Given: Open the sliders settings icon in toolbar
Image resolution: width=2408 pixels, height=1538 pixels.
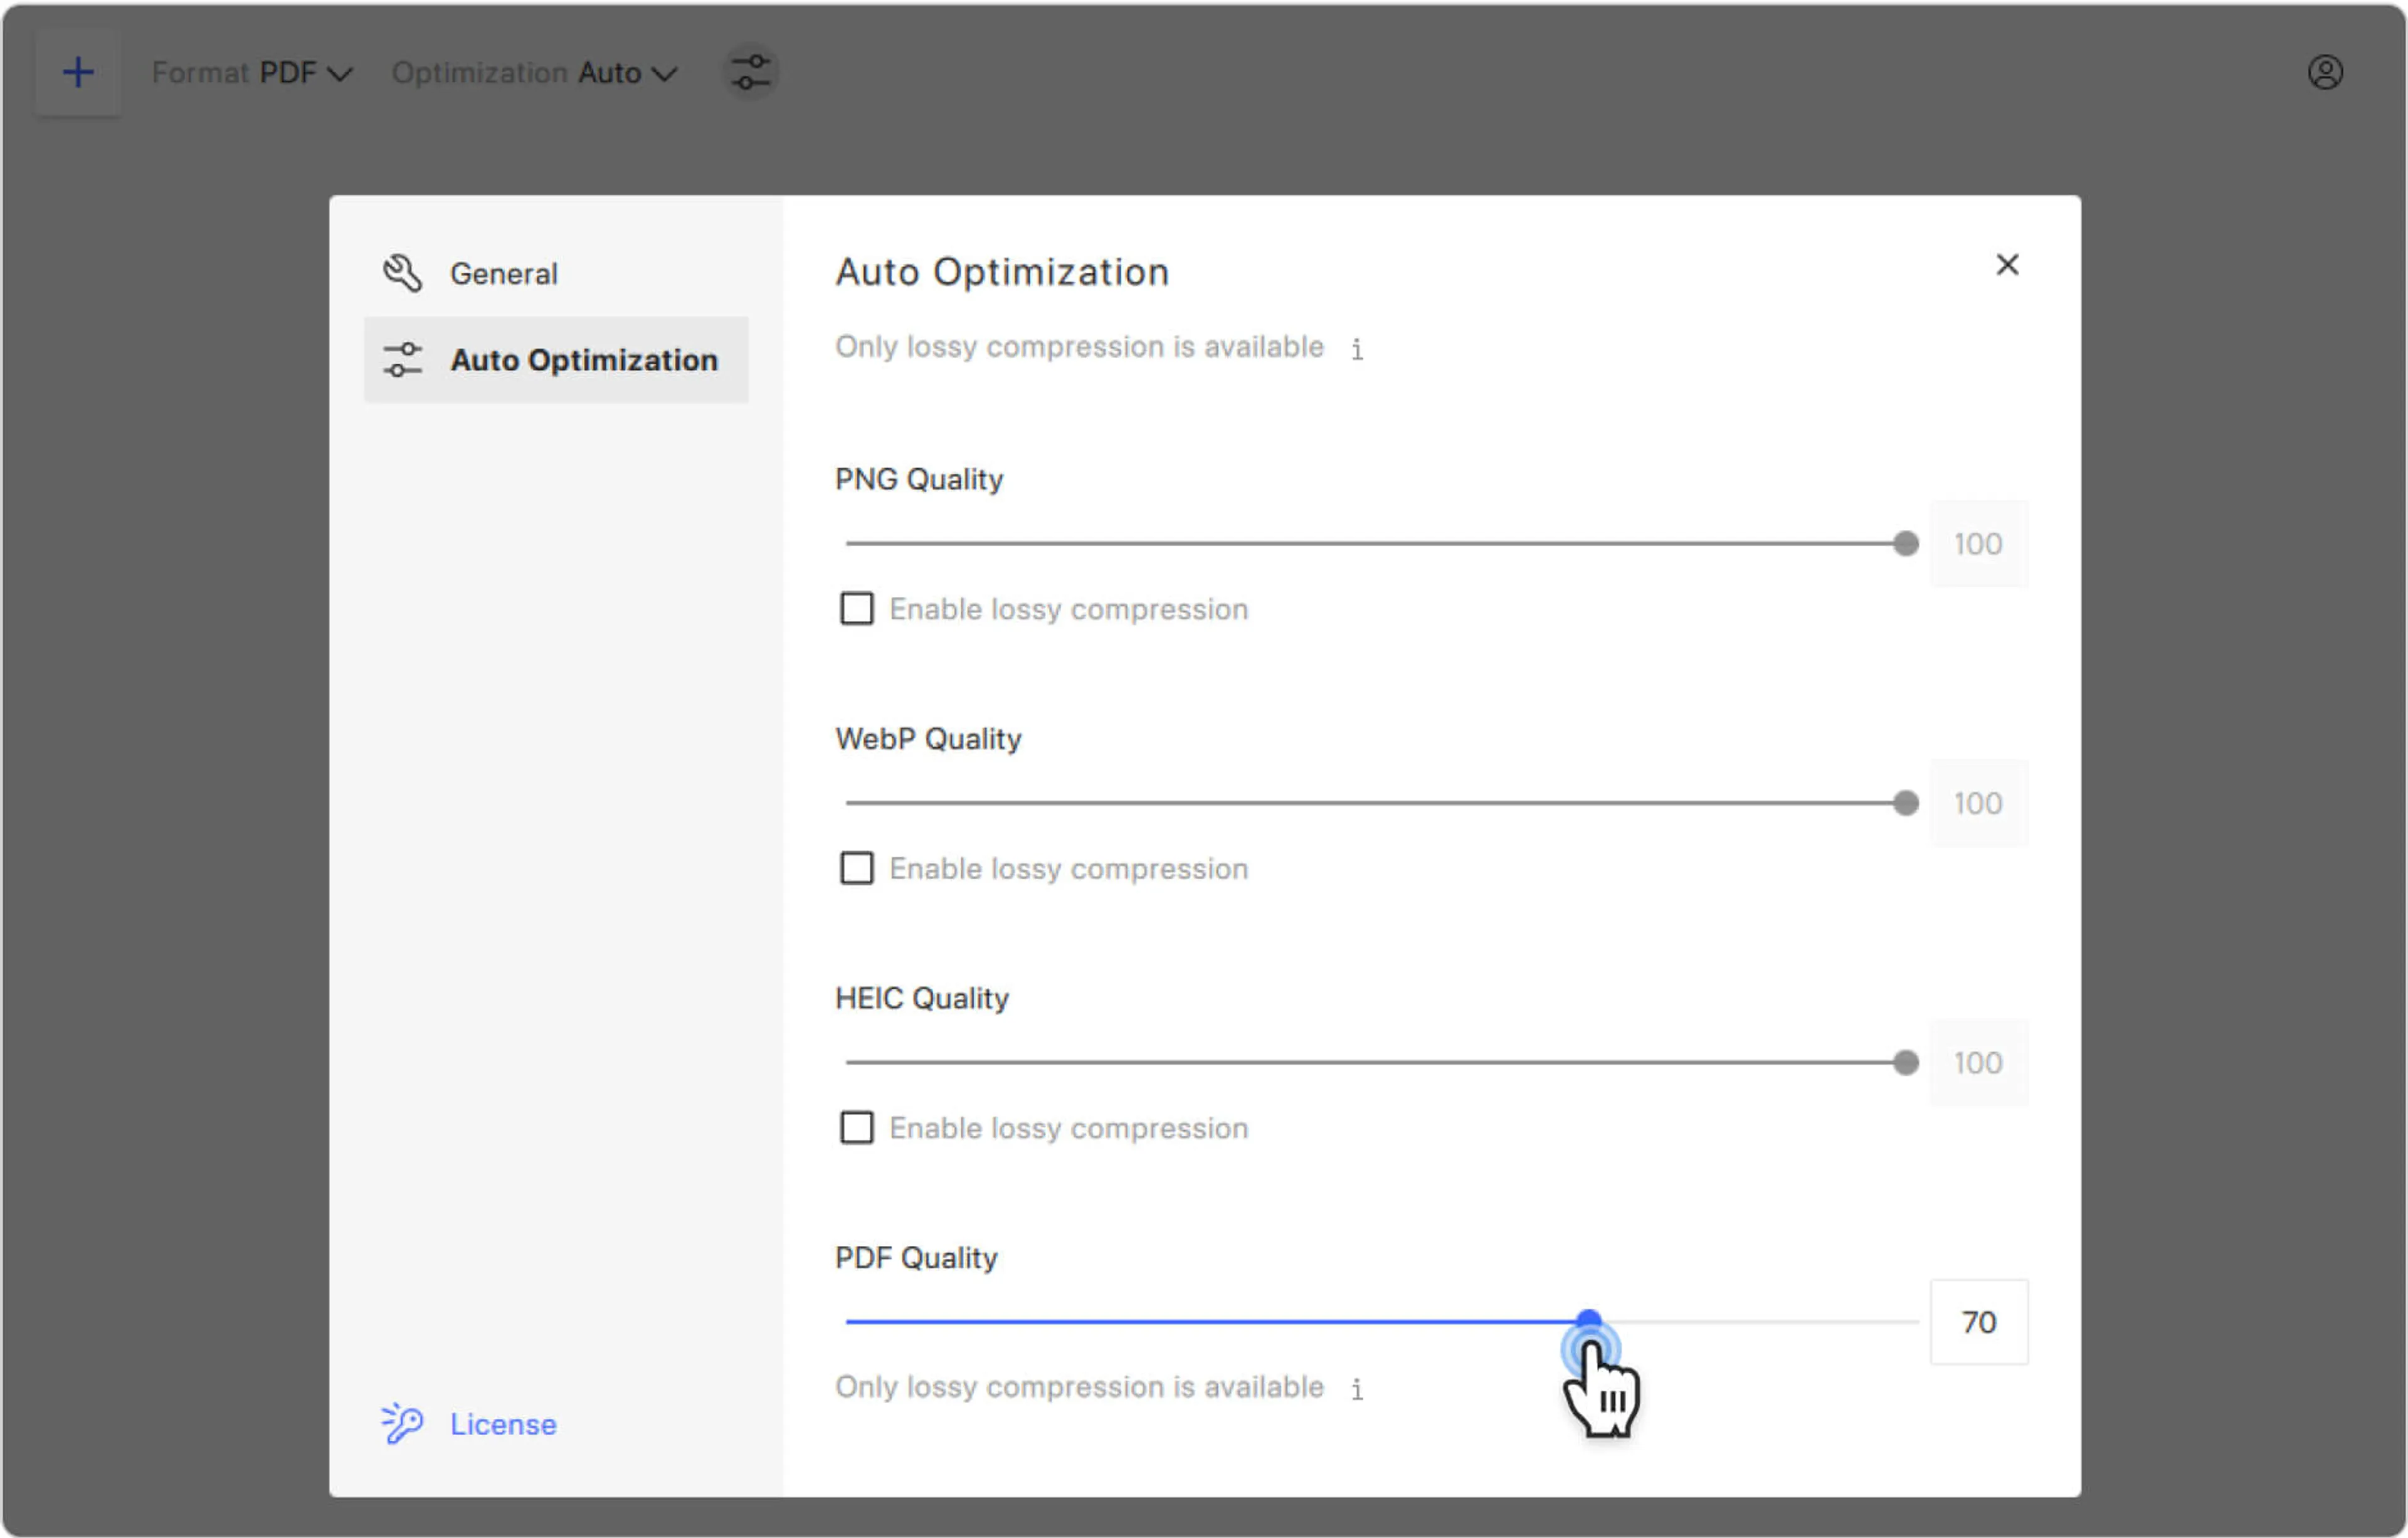Looking at the screenshot, I should 750,72.
